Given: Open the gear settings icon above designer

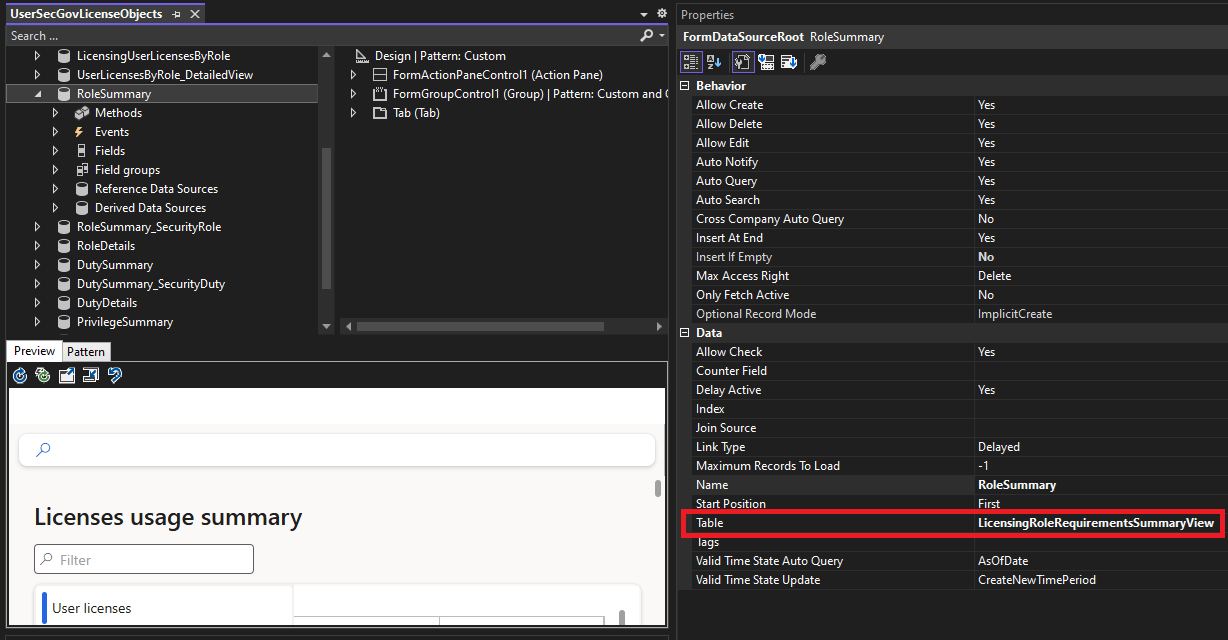Looking at the screenshot, I should (x=661, y=14).
